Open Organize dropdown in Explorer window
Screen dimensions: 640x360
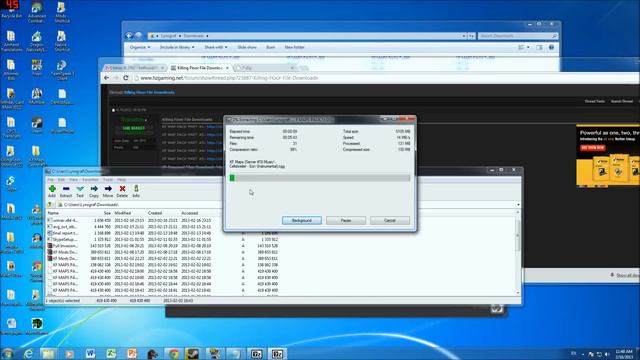pos(140,47)
